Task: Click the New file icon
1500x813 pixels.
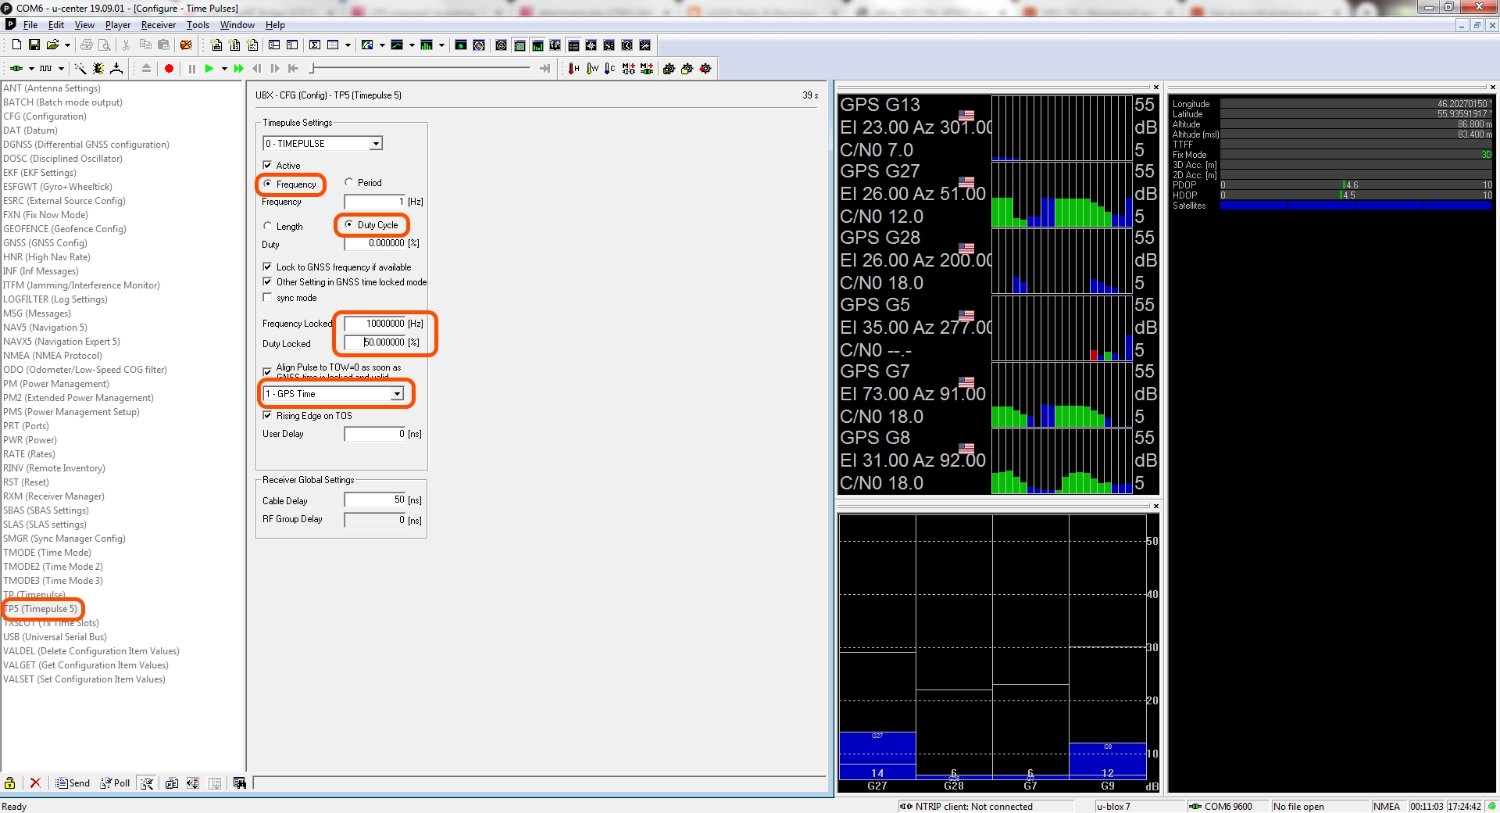Action: point(16,45)
